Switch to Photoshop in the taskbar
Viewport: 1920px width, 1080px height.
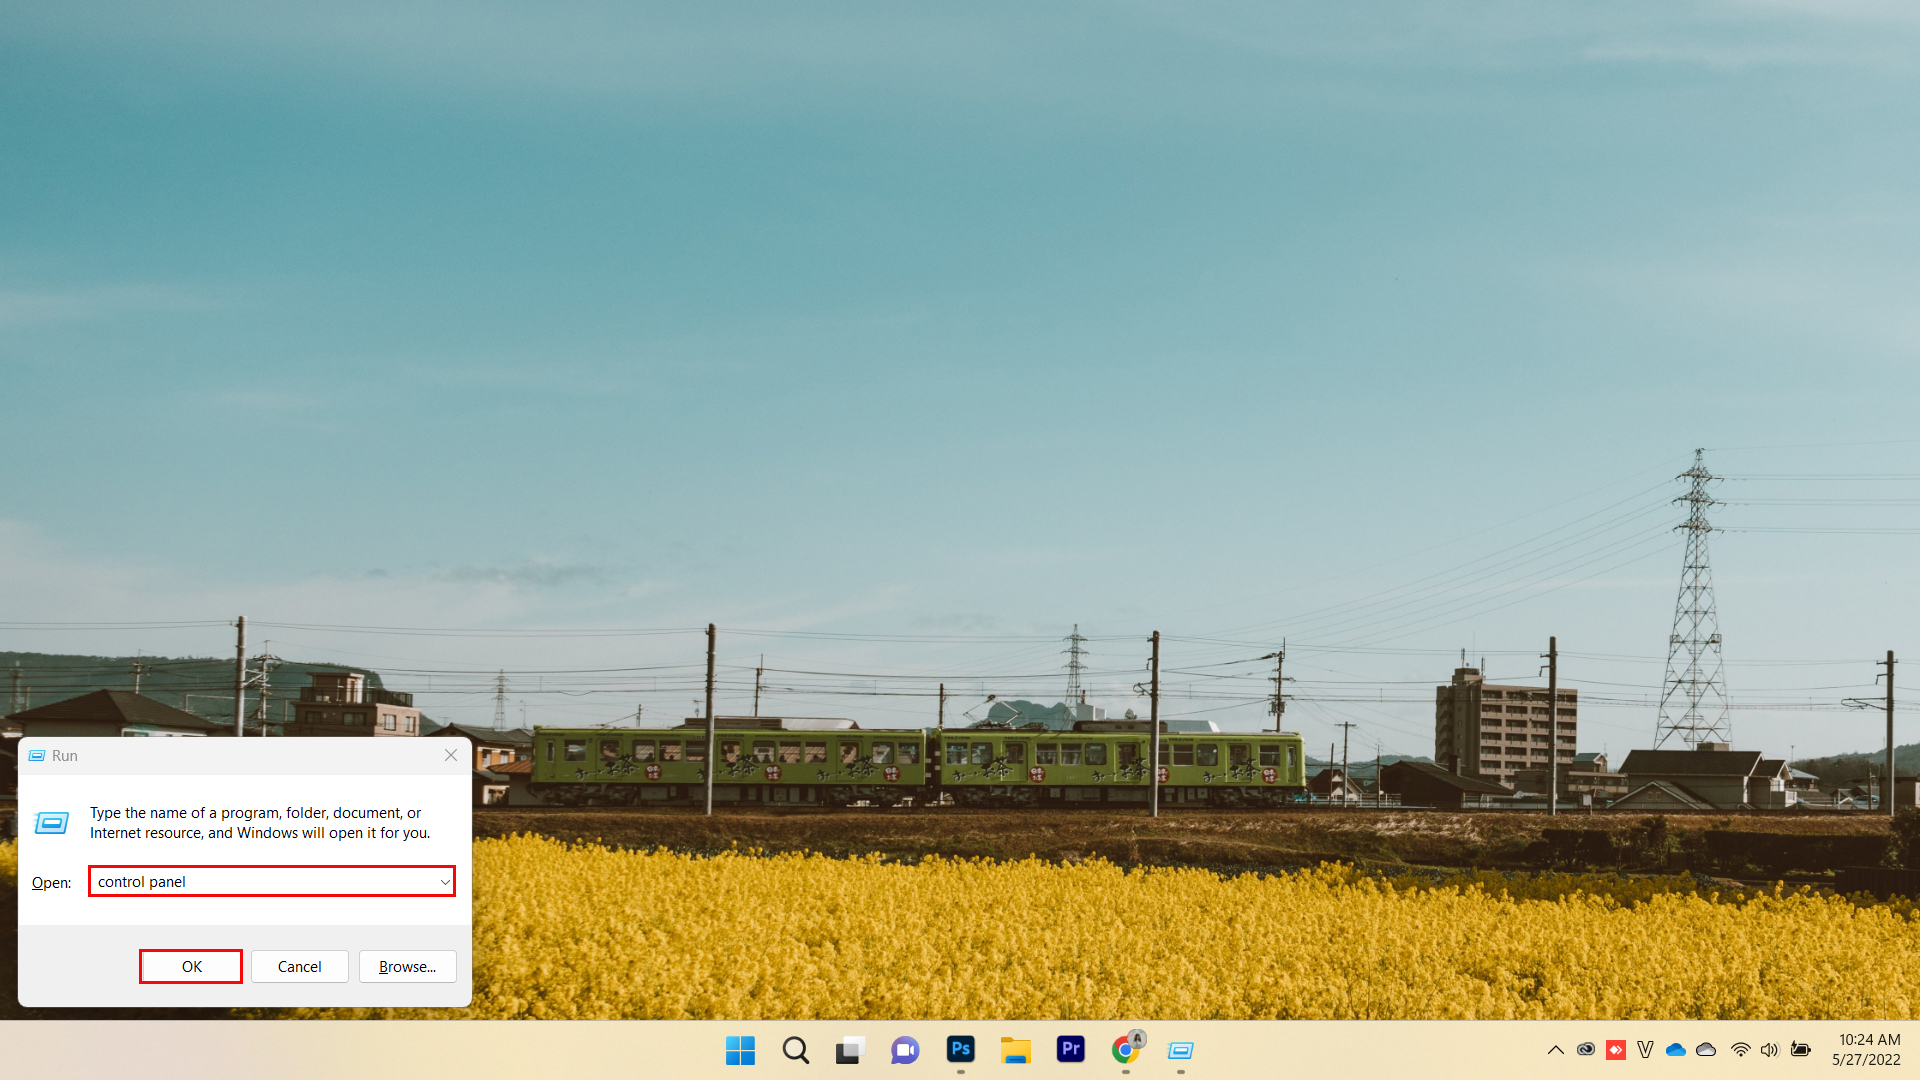[x=960, y=1050]
